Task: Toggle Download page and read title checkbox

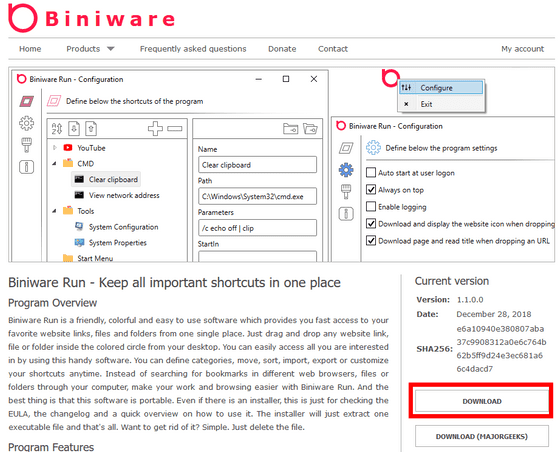Action: pyautogui.click(x=371, y=241)
